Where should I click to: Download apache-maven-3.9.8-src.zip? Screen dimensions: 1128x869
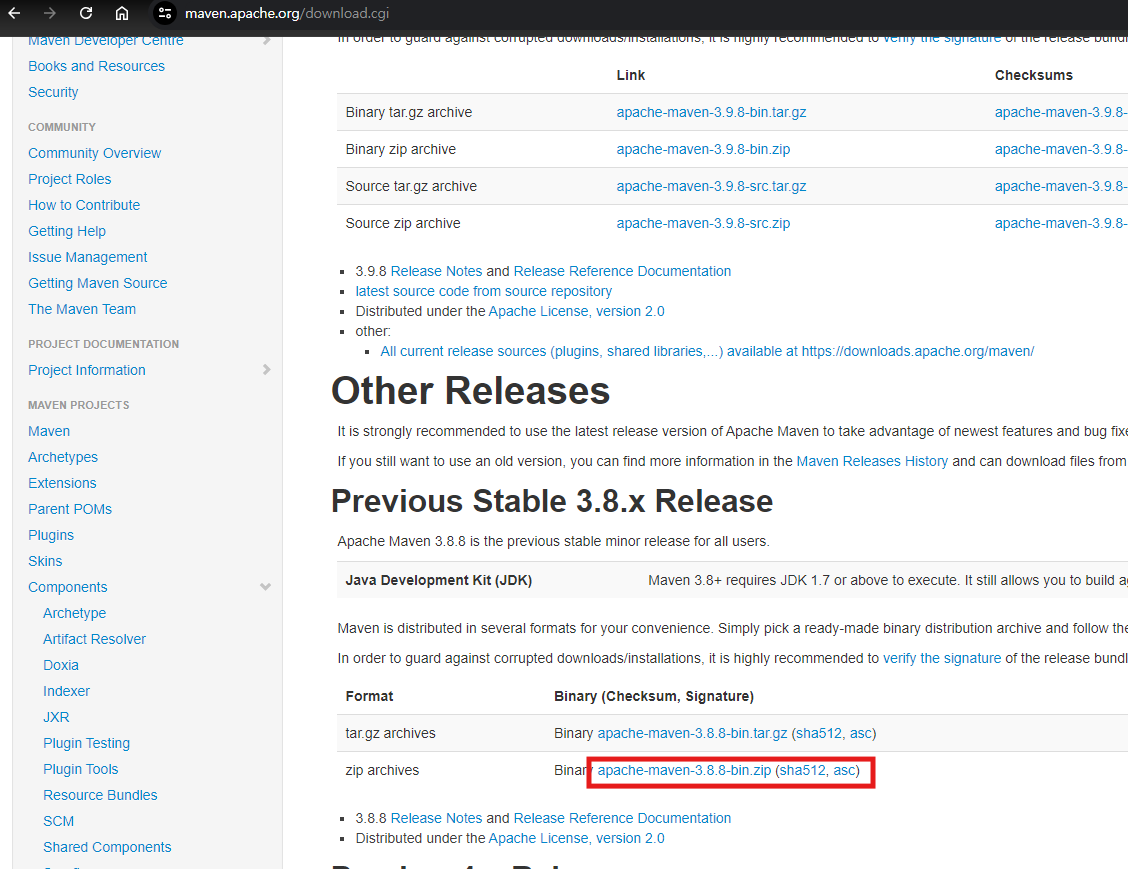703,223
